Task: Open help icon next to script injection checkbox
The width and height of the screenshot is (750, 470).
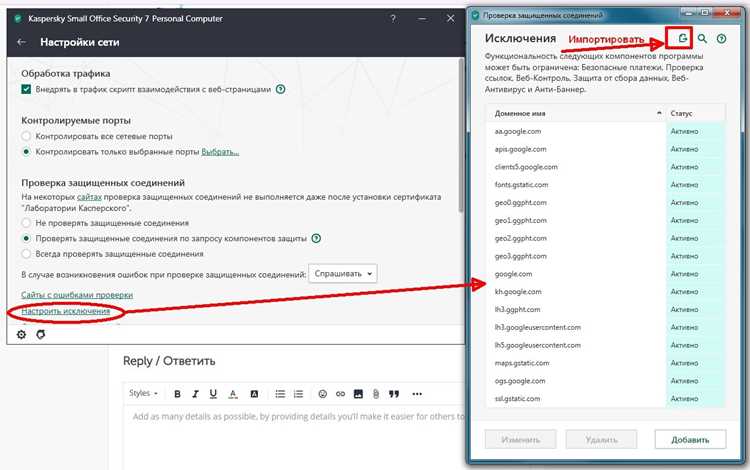Action: (281, 89)
